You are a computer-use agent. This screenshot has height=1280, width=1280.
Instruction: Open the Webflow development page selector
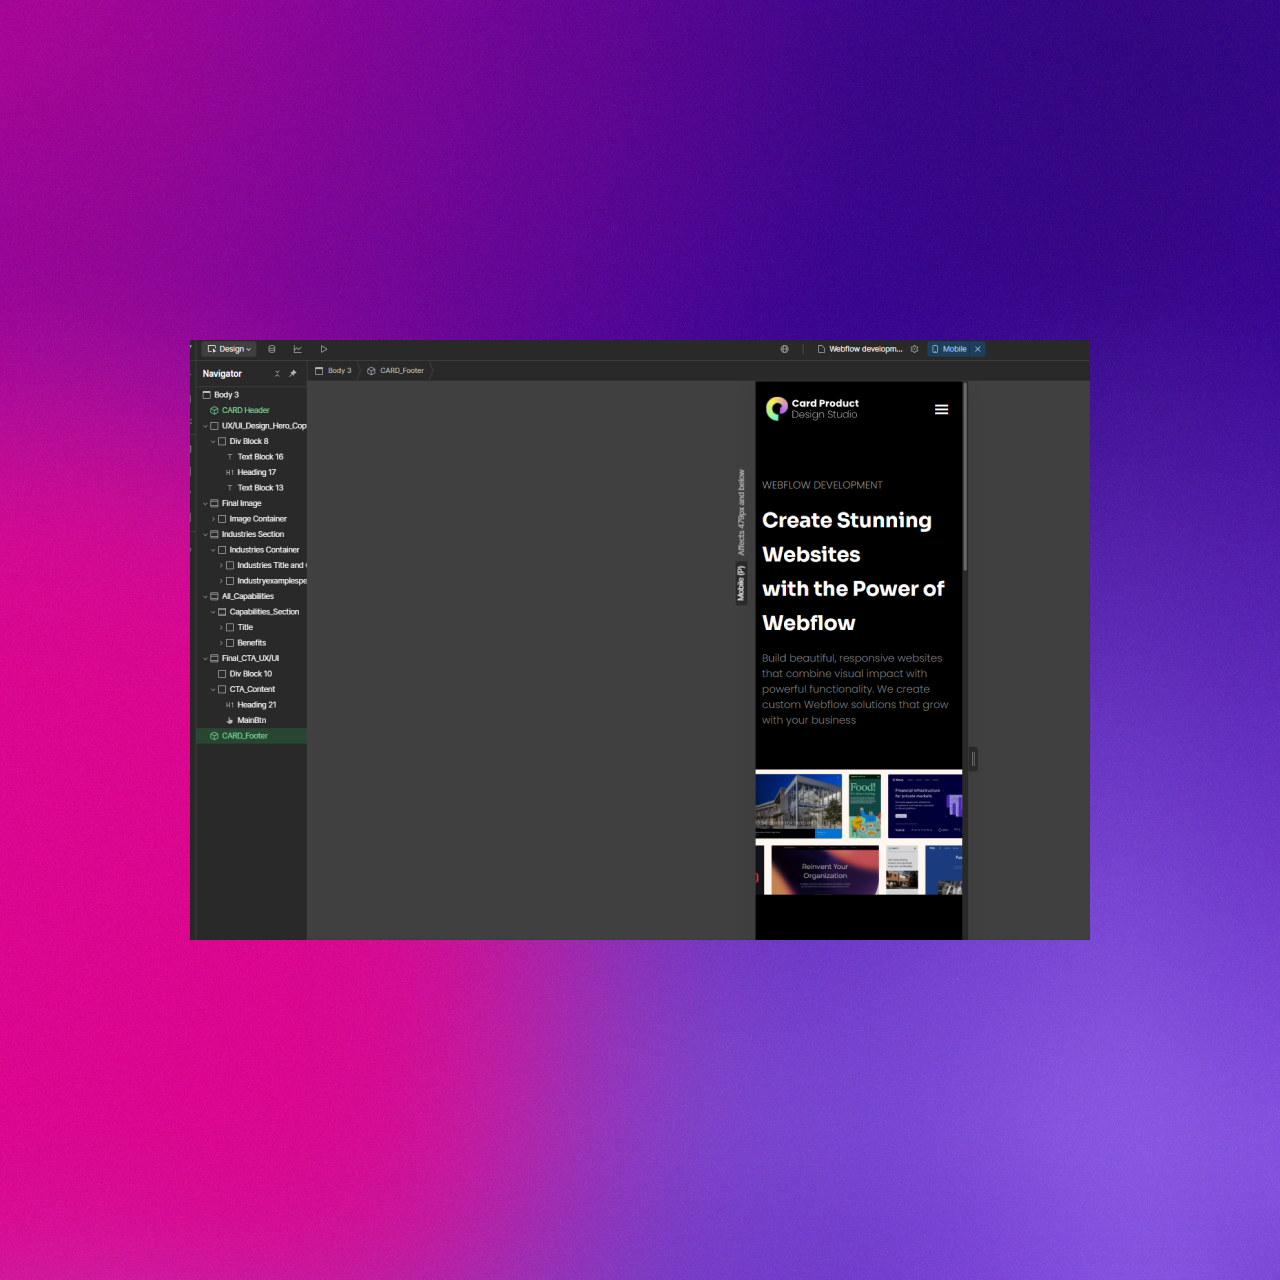click(860, 349)
